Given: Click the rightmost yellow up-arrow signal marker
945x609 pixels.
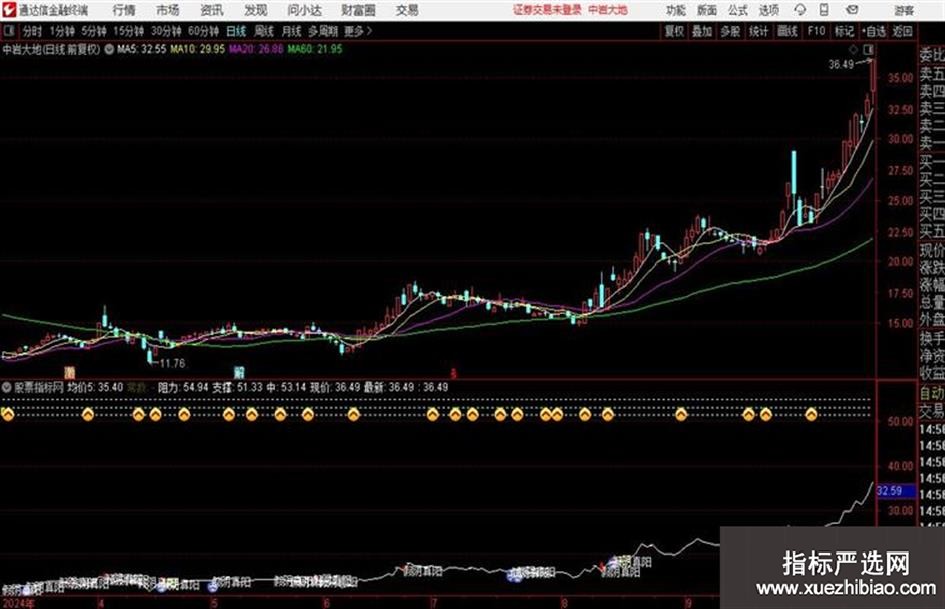Looking at the screenshot, I should tap(811, 414).
